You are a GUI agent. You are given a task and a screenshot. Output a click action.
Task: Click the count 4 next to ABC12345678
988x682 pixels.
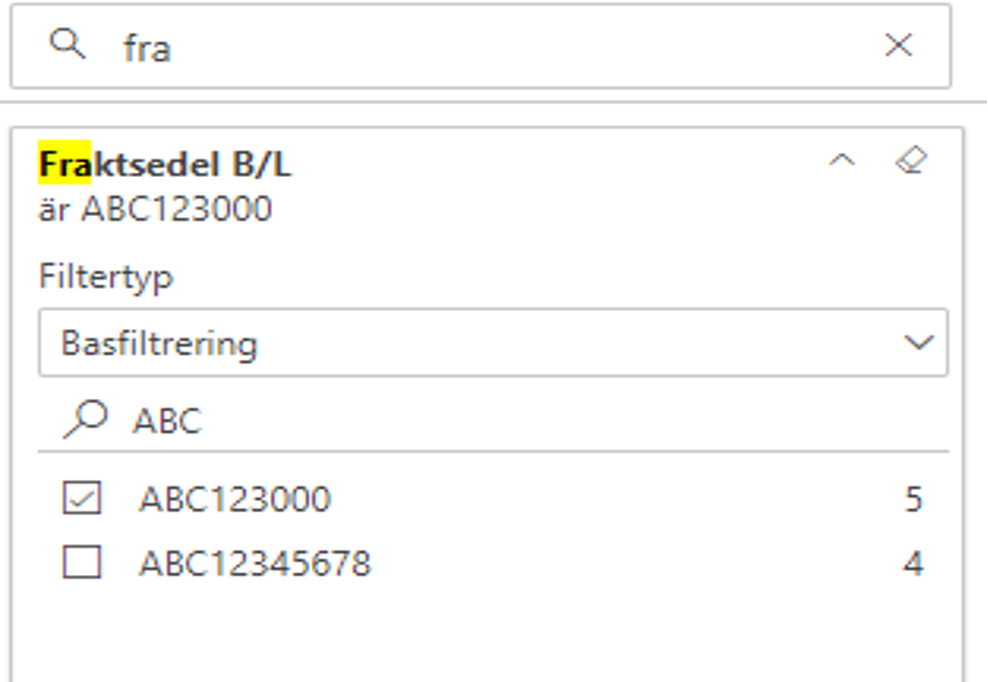914,563
